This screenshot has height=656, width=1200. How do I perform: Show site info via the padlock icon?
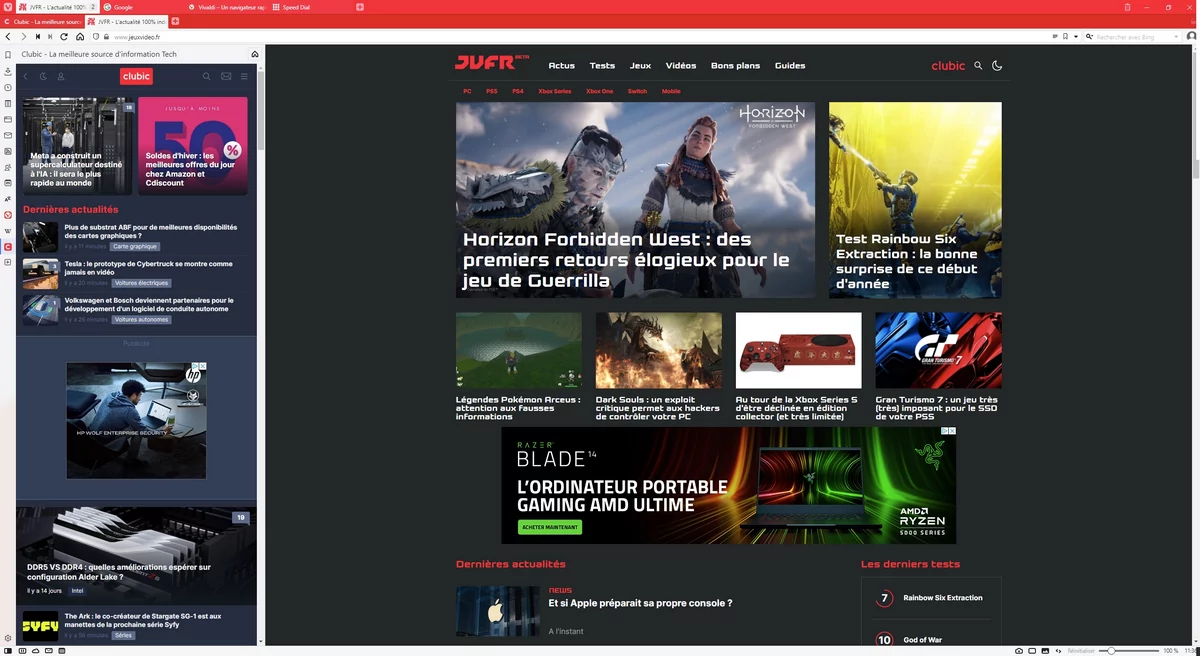(x=106, y=37)
